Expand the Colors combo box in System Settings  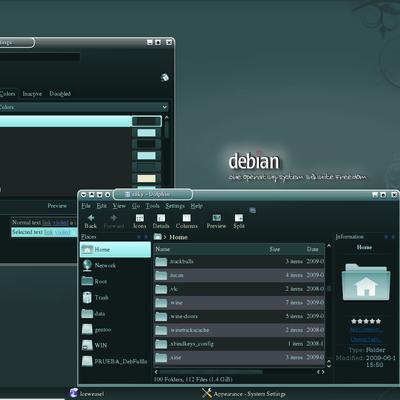tap(83, 107)
